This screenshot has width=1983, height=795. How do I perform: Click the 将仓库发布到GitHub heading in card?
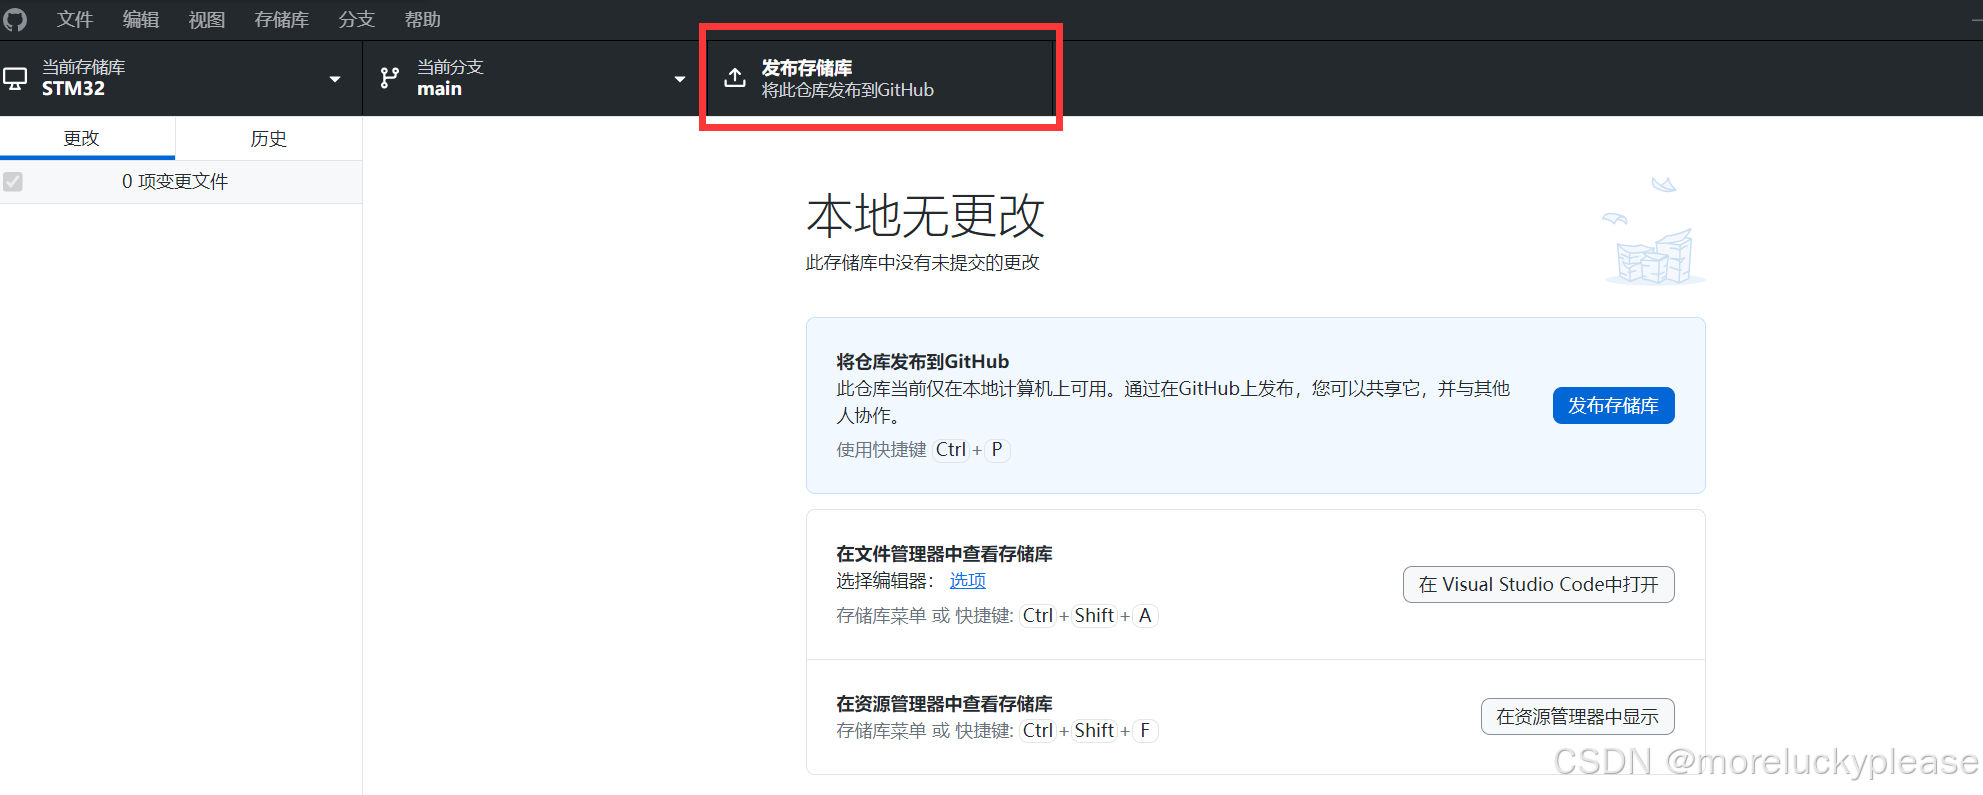[x=922, y=361]
